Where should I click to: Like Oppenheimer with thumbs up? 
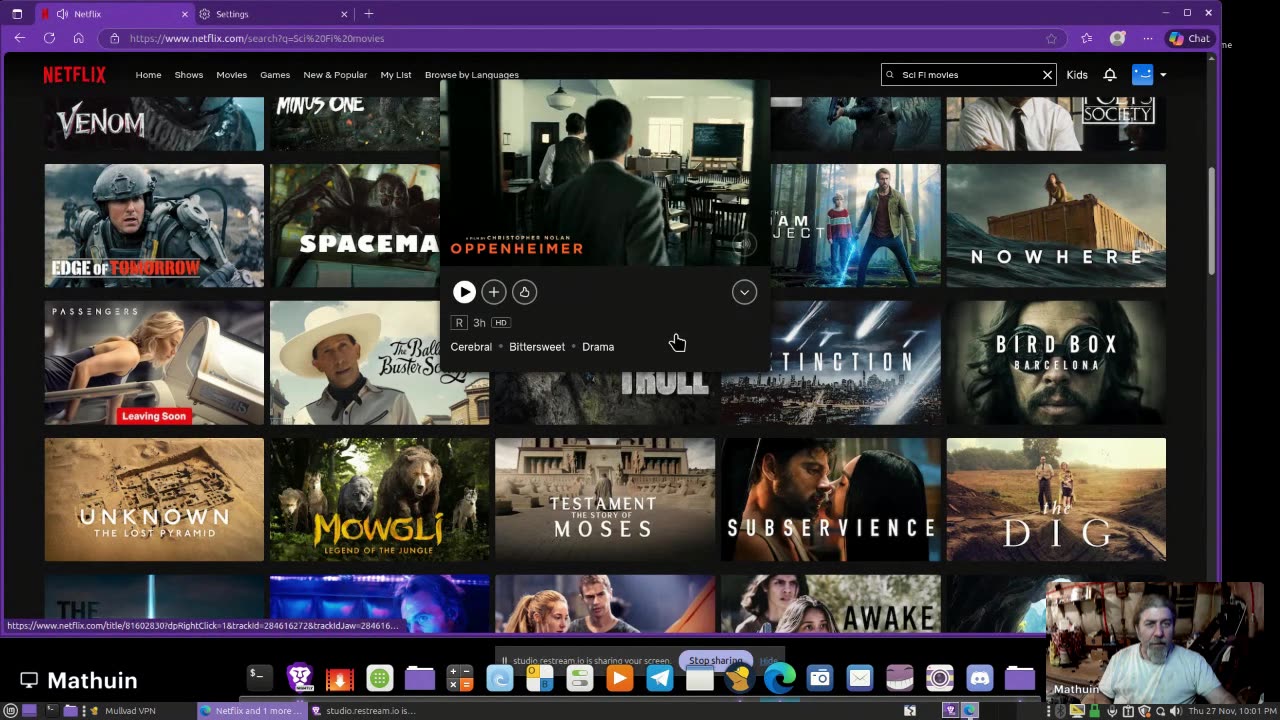pos(524,292)
